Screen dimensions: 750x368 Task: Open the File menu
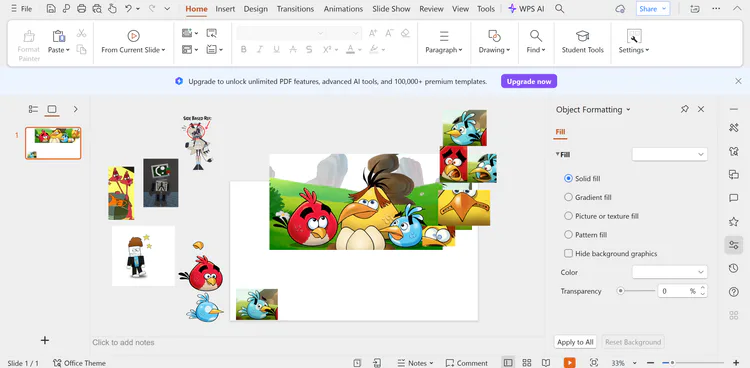[x=22, y=9]
